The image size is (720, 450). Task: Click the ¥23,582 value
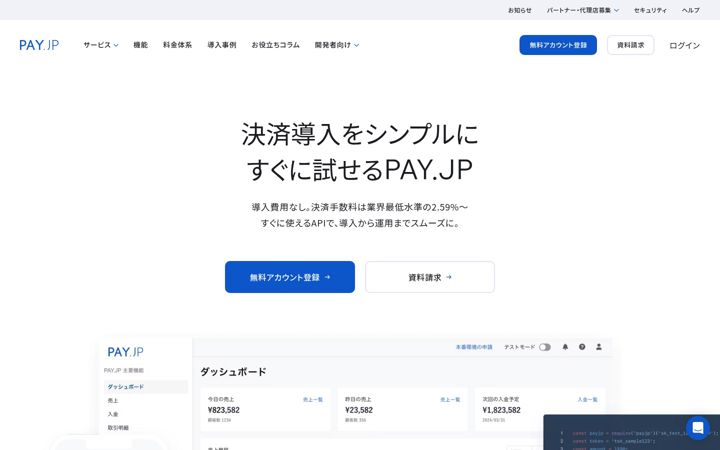[x=359, y=410]
